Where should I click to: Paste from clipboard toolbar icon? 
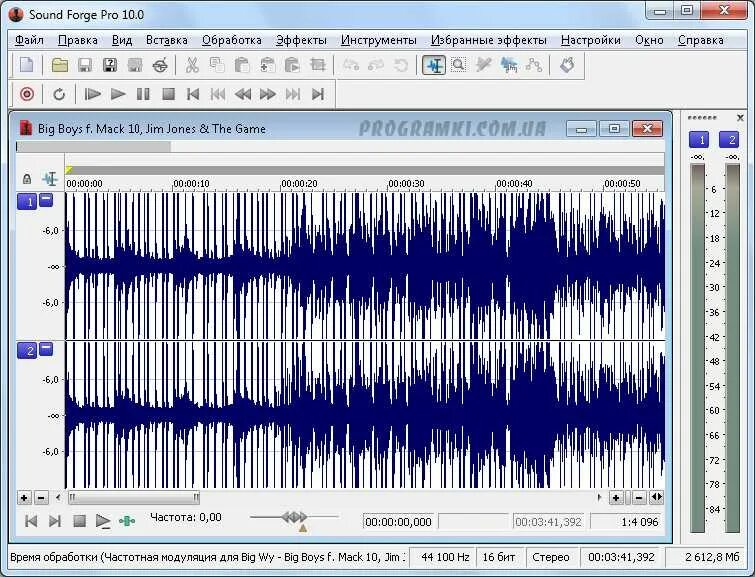point(242,65)
